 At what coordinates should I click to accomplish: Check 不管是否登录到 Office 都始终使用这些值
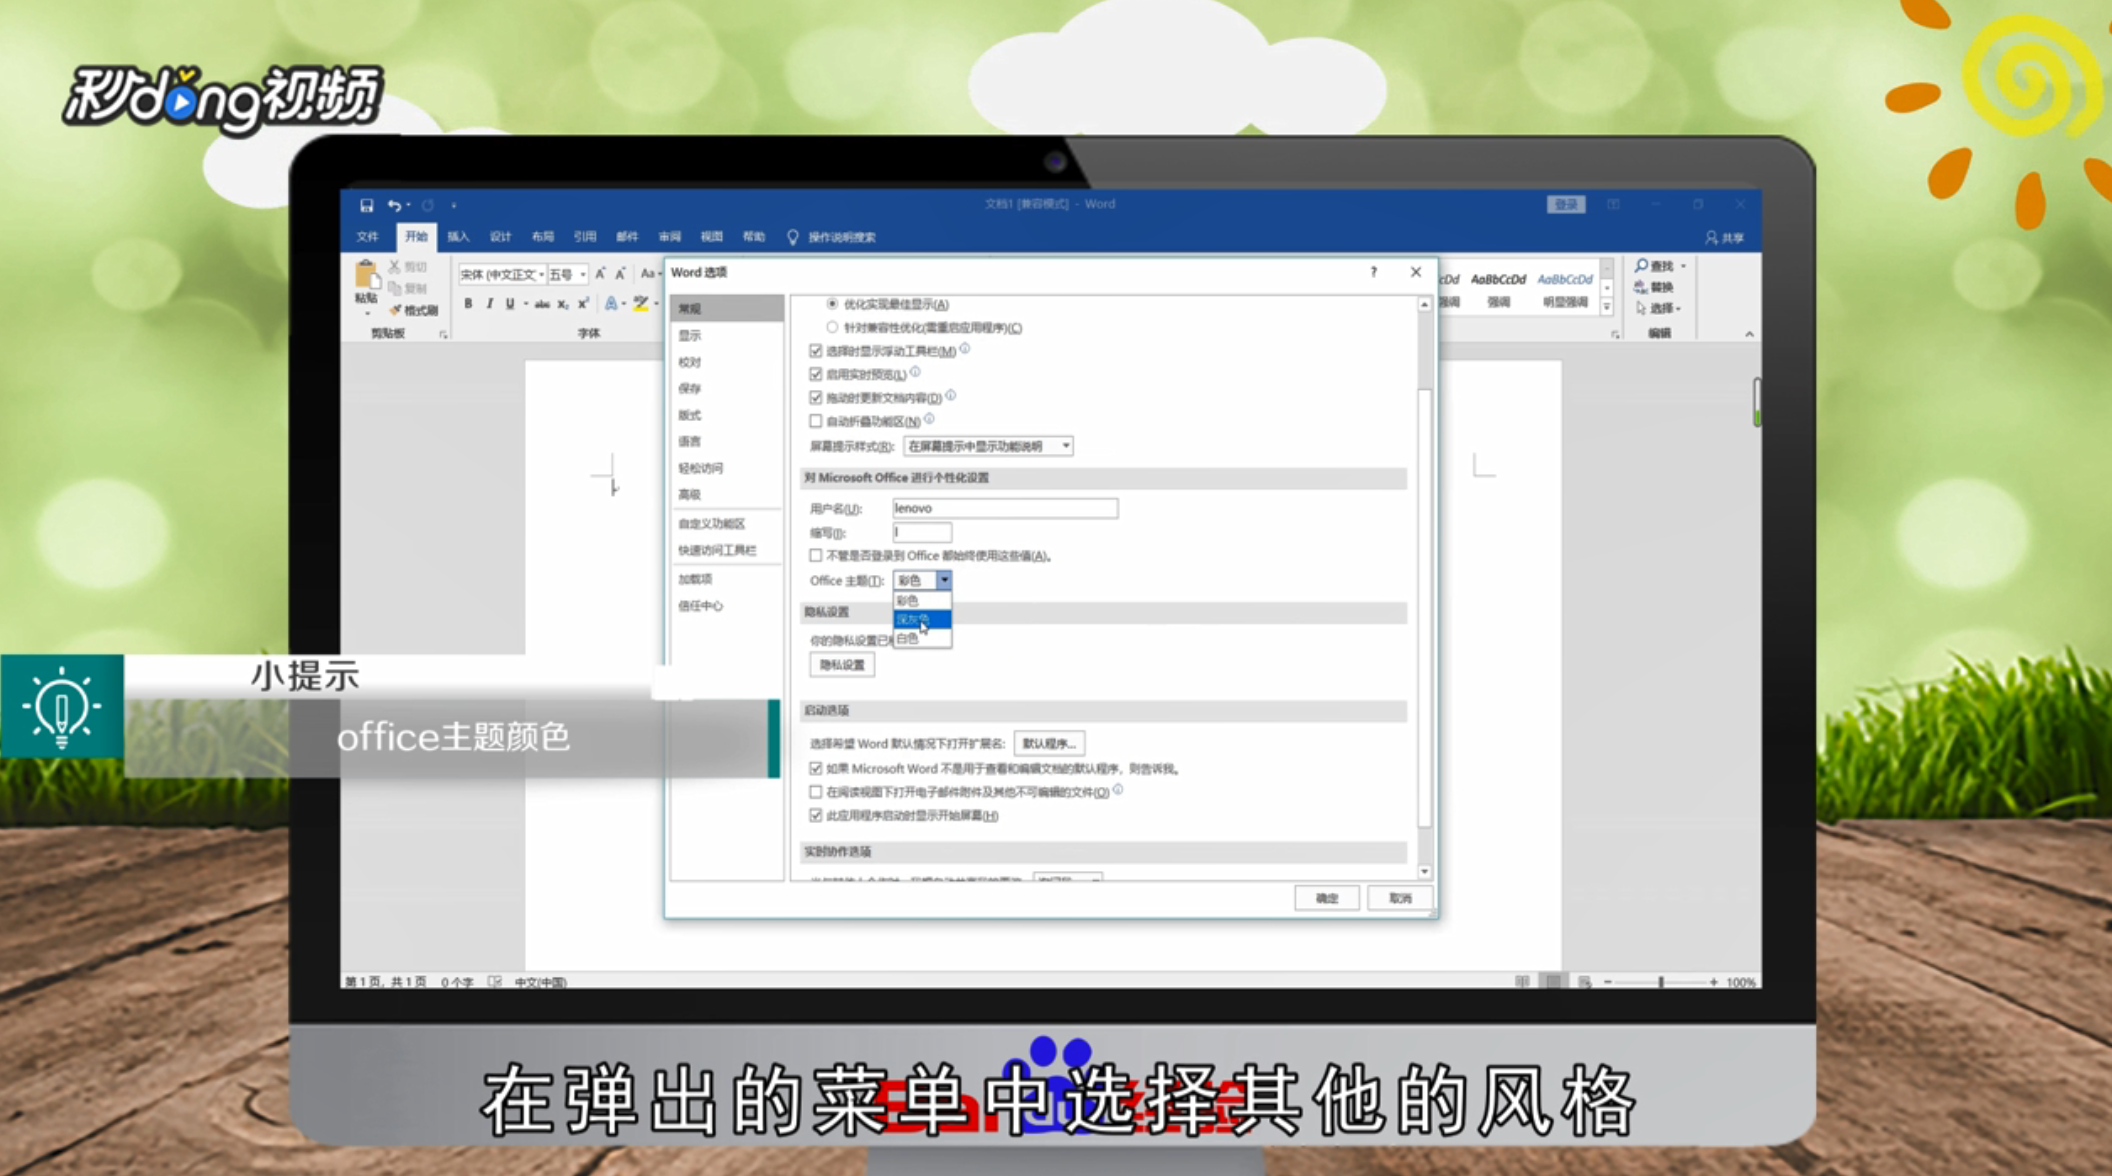816,556
